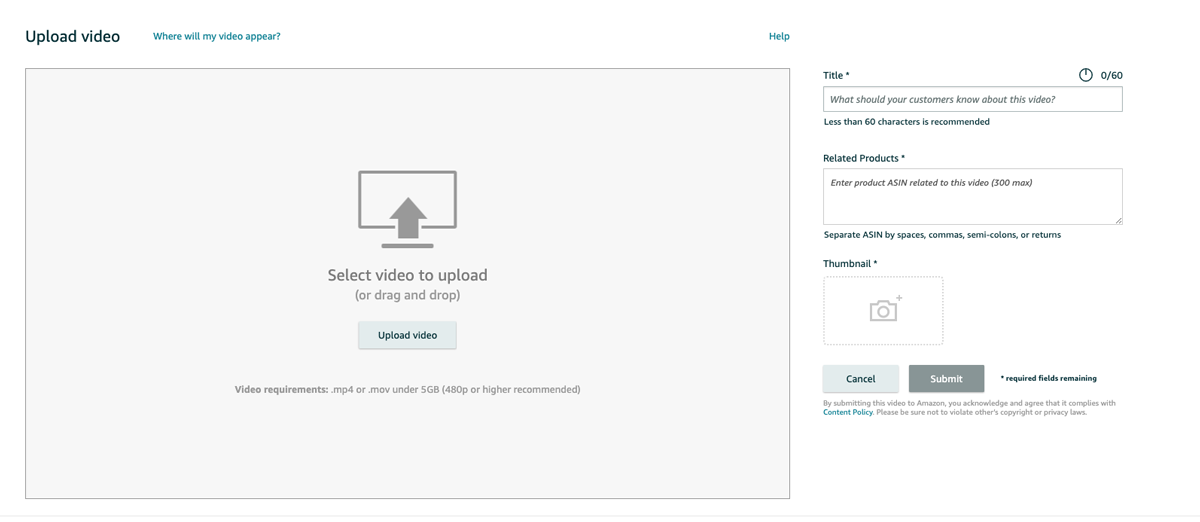Click the video requirements text line
Screen dimensions: 1200x522
click(407, 389)
